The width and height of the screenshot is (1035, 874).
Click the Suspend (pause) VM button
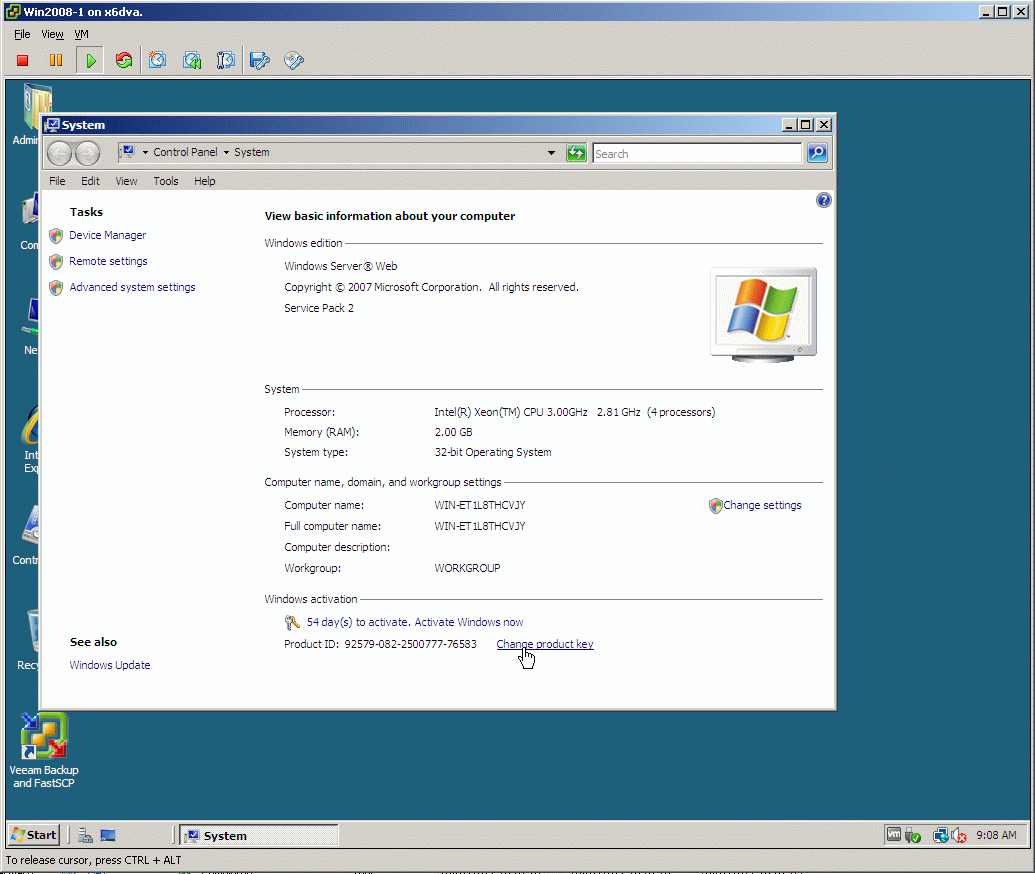[x=56, y=61]
